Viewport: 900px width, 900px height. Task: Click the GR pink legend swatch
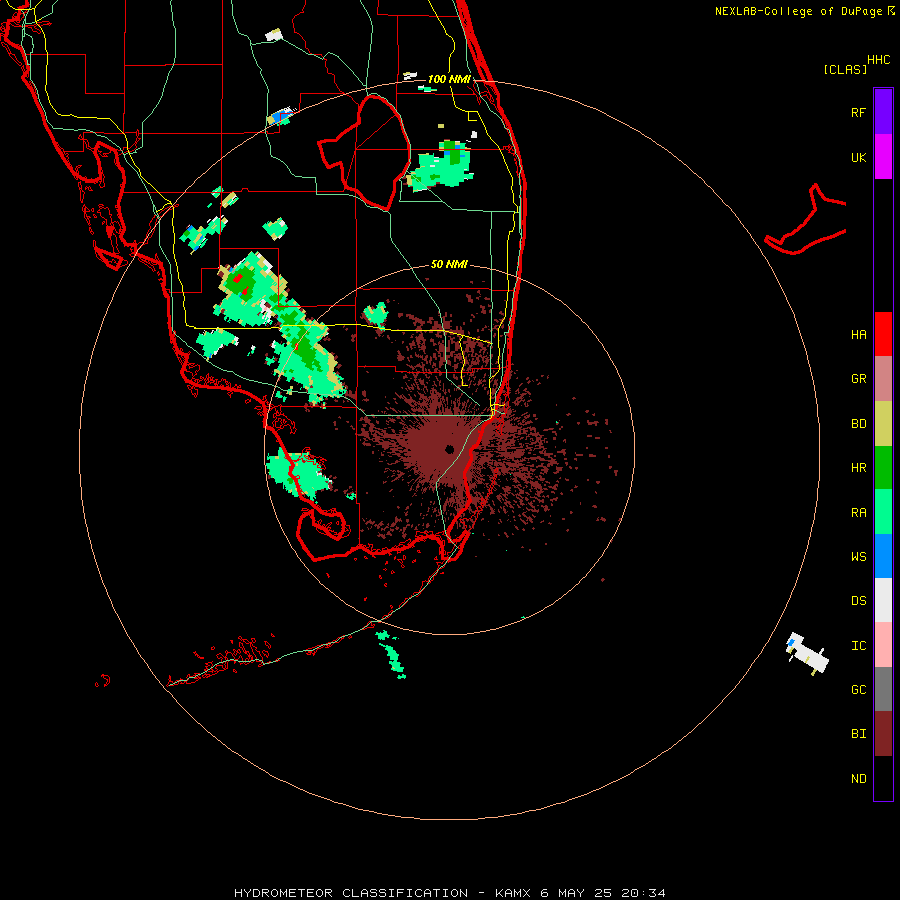point(883,379)
